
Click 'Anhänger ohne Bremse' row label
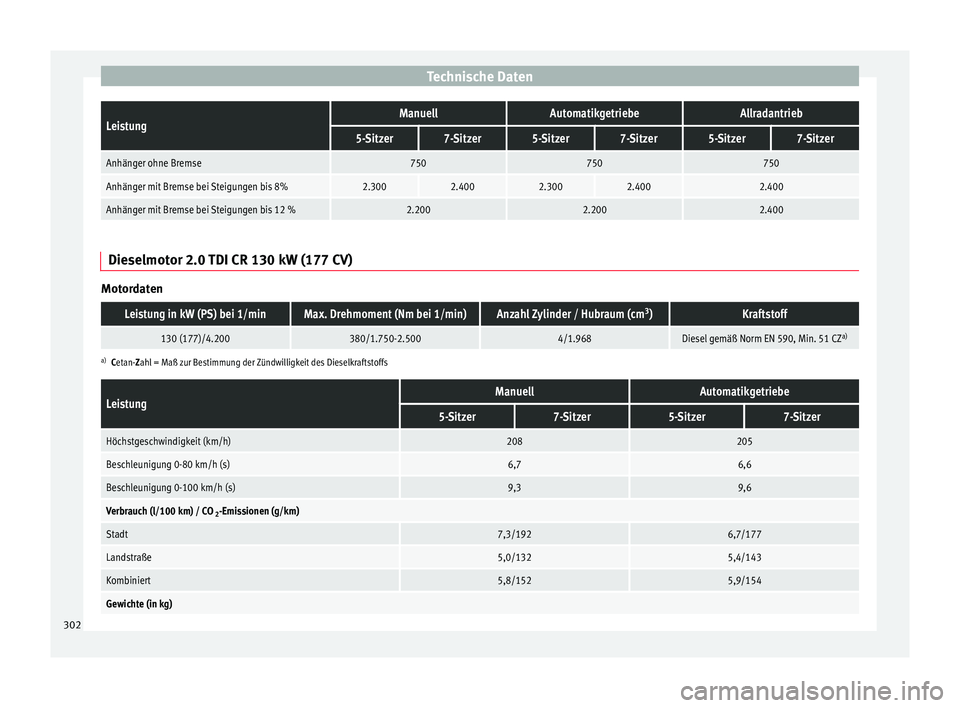154,163
